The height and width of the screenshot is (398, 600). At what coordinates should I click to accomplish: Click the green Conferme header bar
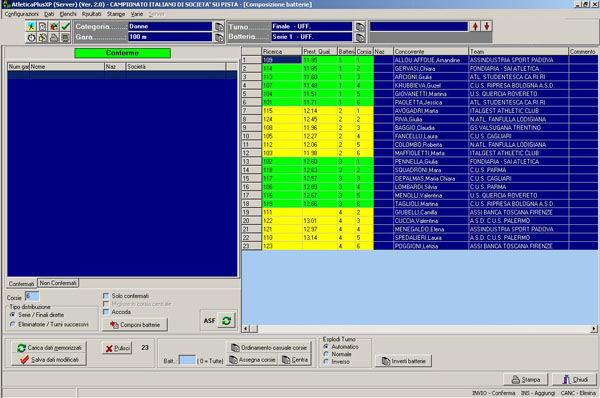pos(122,53)
